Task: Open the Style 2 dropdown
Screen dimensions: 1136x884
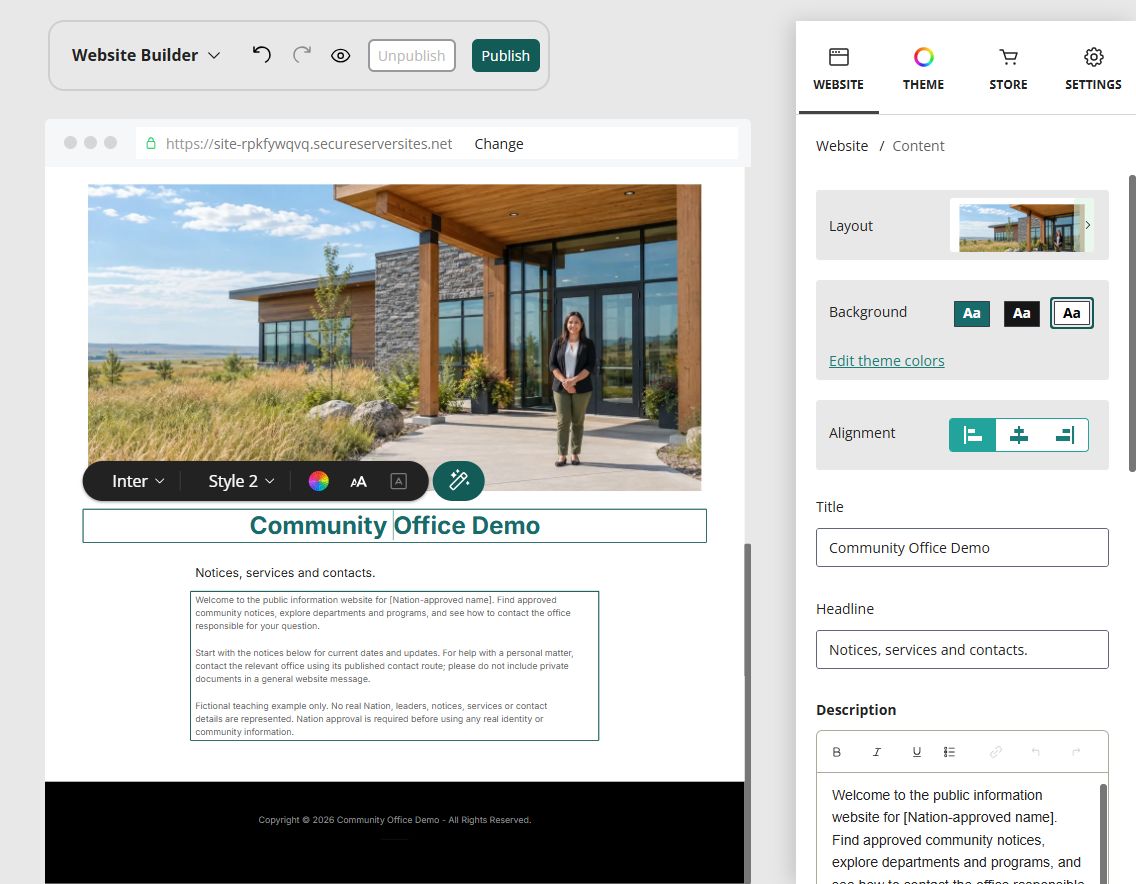Action: pos(241,481)
